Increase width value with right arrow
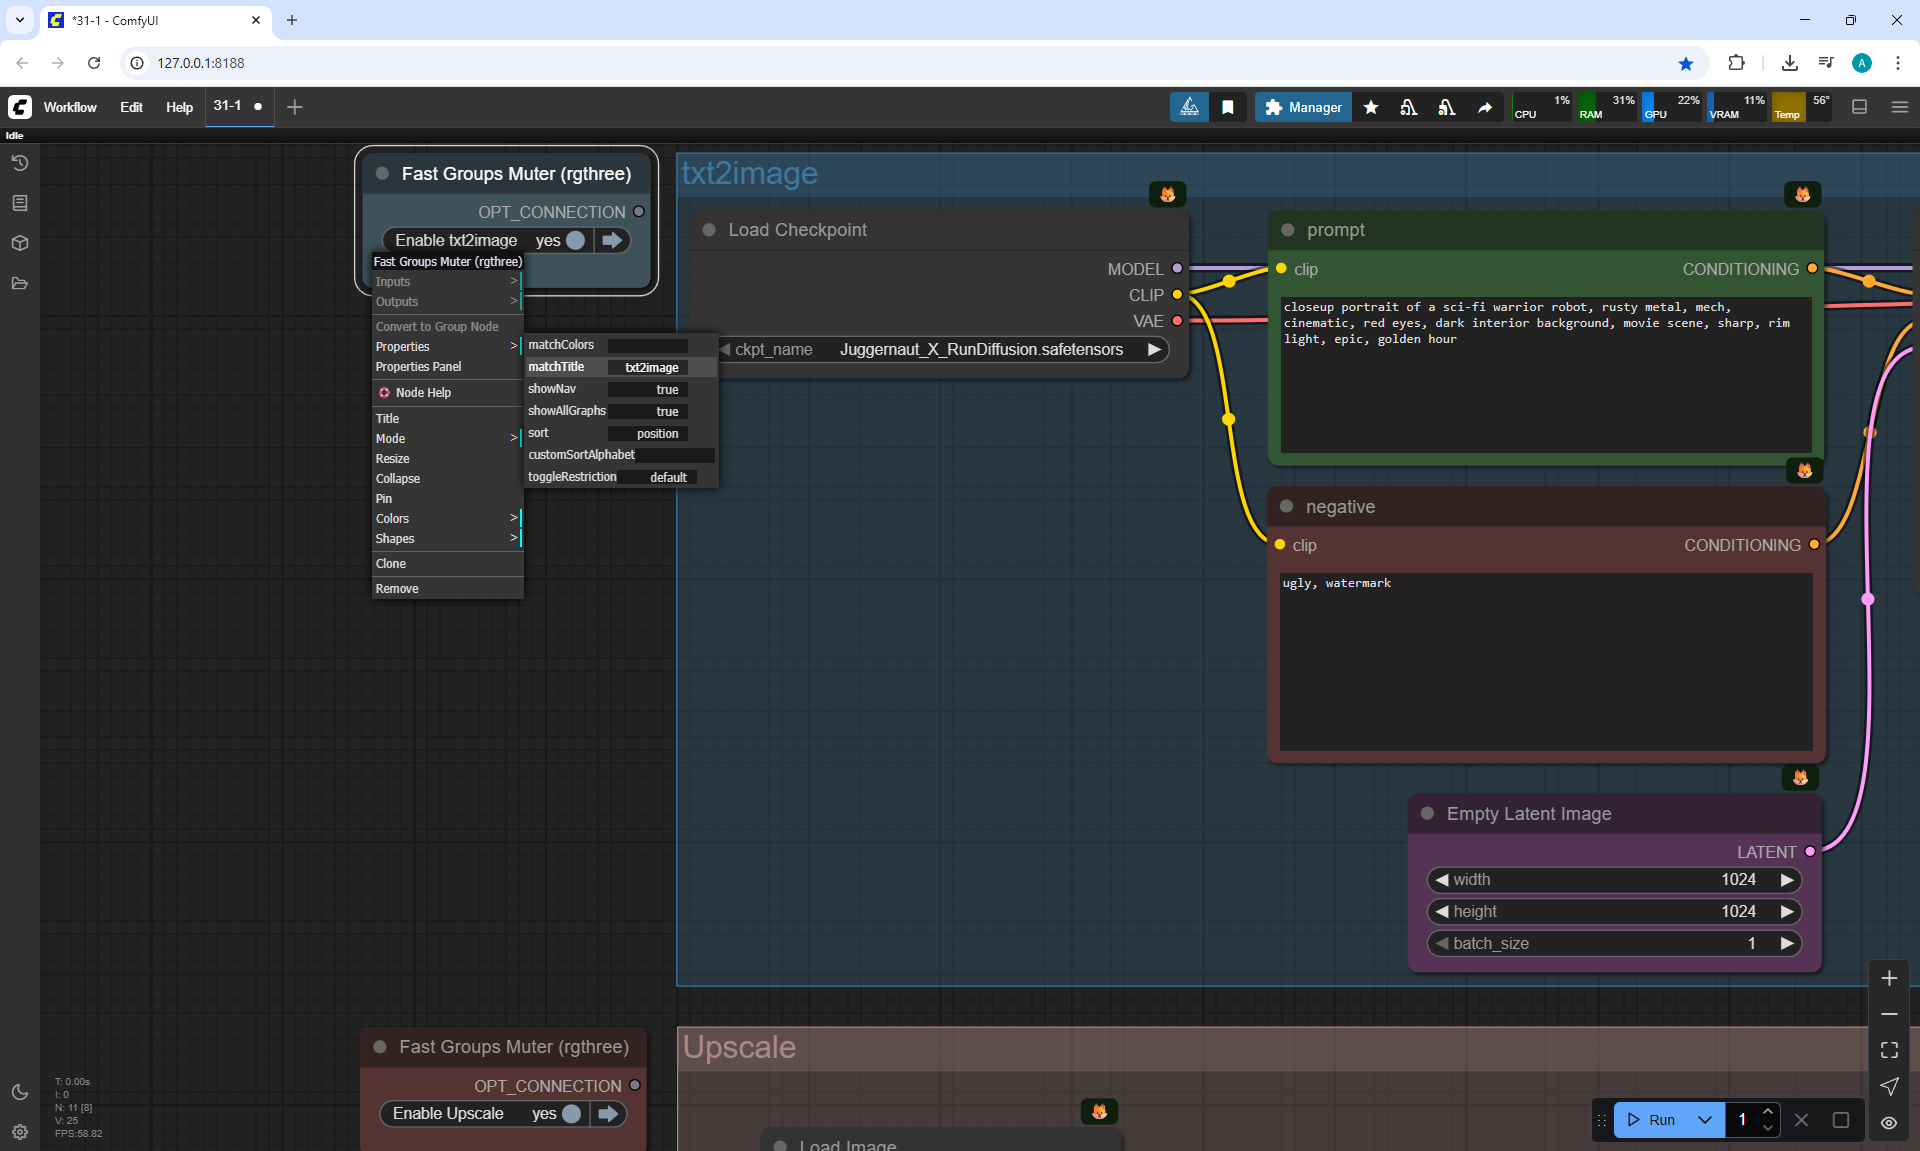 point(1787,880)
